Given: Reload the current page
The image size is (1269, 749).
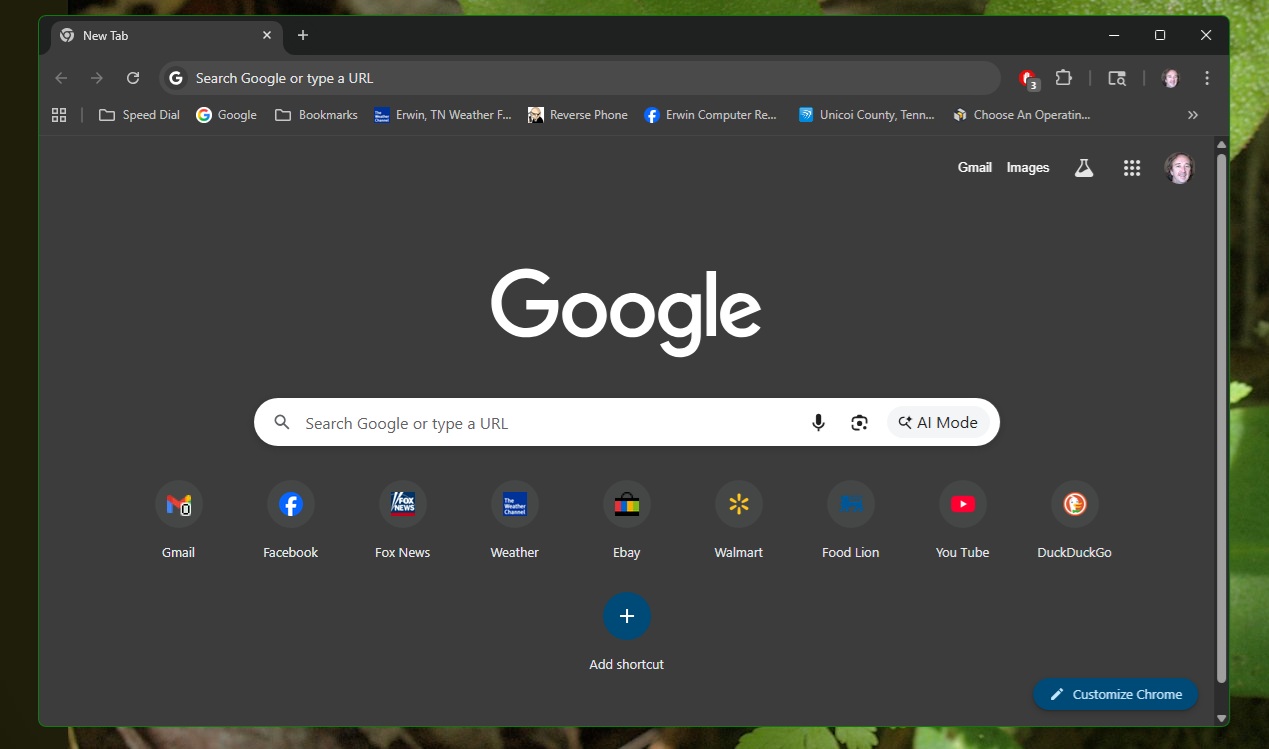Looking at the screenshot, I should (x=133, y=78).
